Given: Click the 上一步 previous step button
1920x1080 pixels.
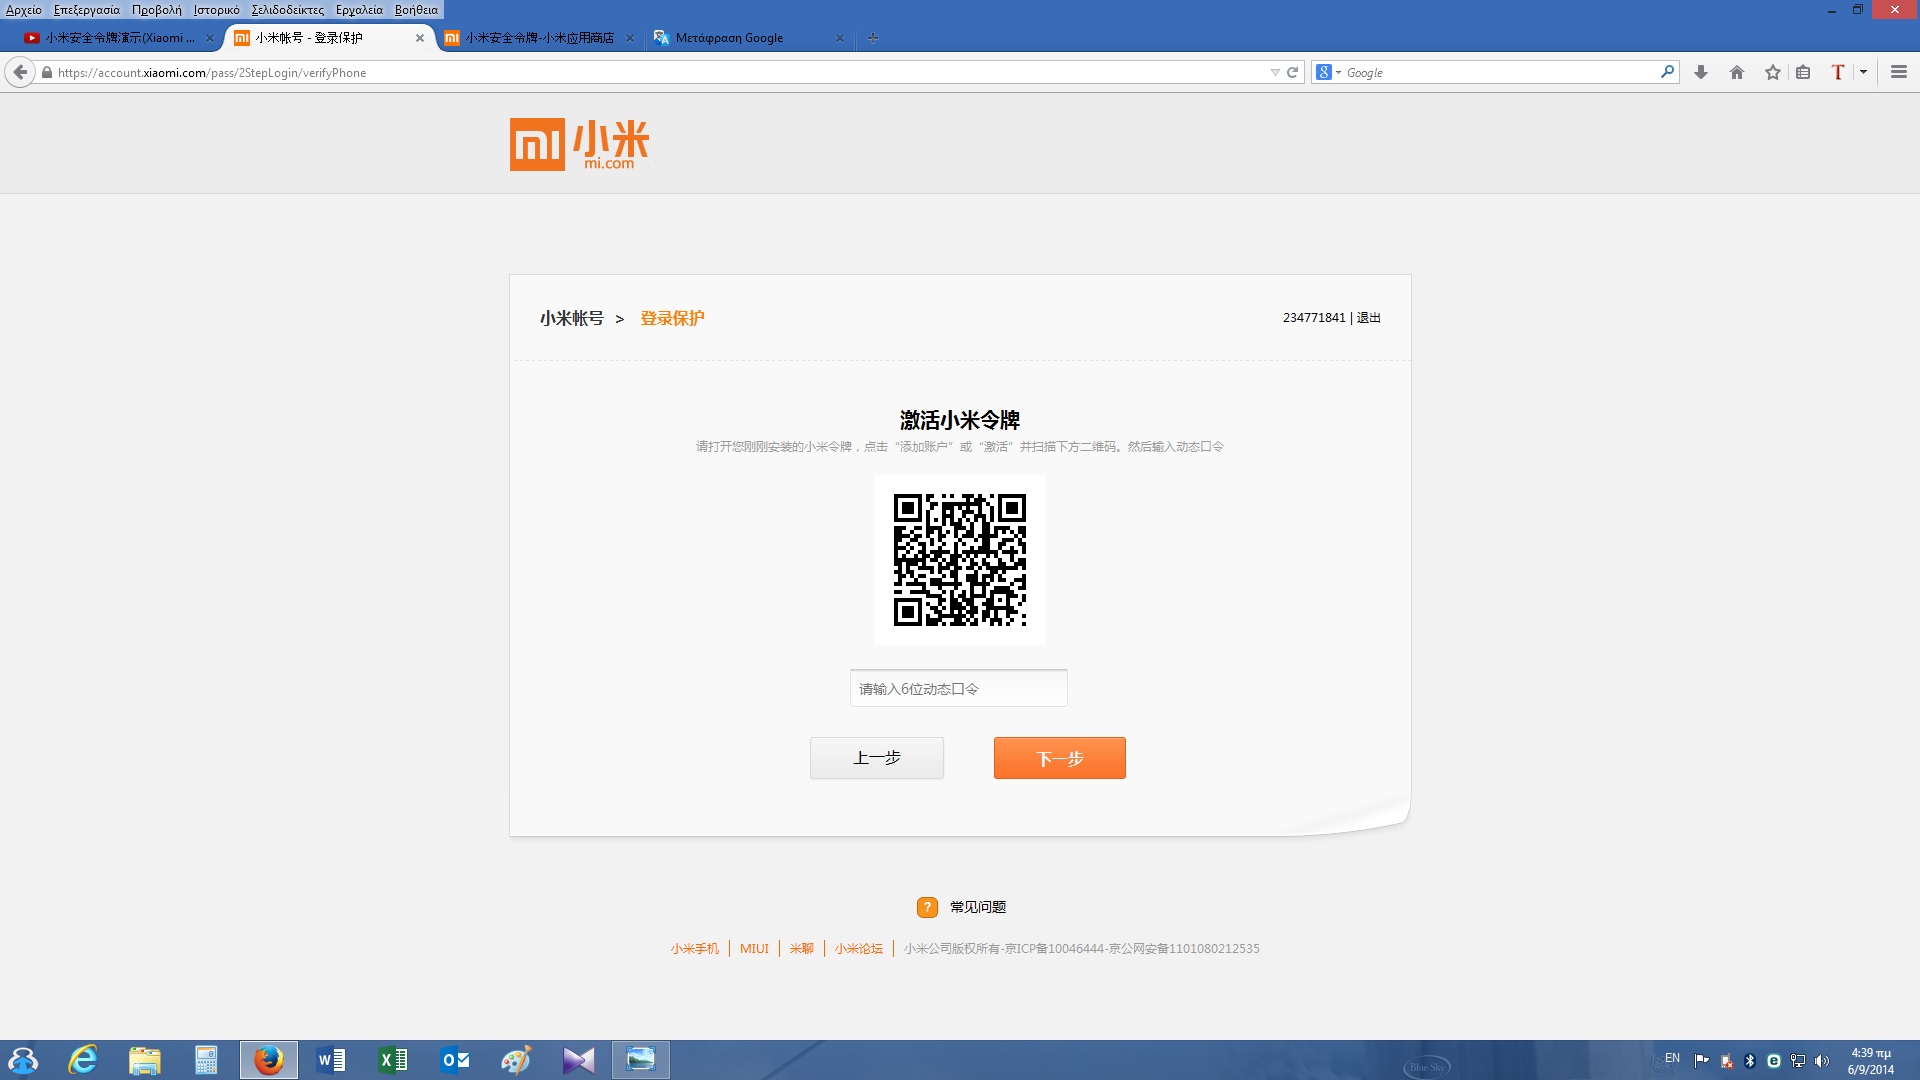Looking at the screenshot, I should [876, 758].
